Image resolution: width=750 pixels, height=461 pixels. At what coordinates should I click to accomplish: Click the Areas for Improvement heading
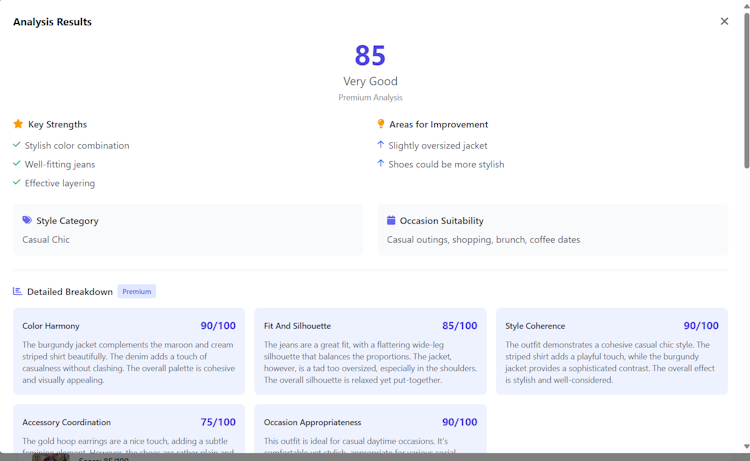tap(439, 124)
